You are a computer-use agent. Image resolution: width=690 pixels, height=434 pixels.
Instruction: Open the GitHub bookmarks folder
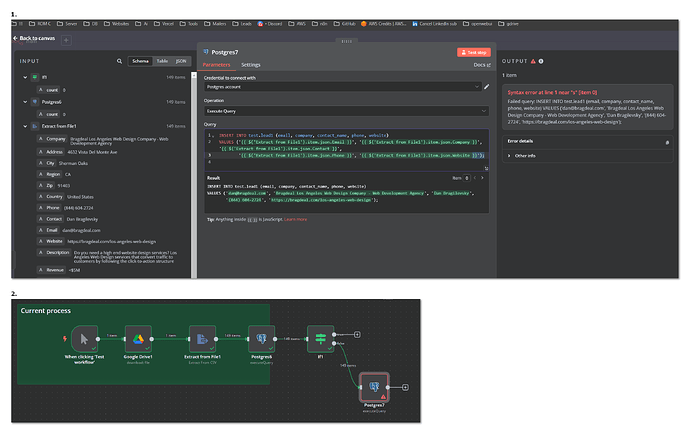pyautogui.click(x=345, y=24)
